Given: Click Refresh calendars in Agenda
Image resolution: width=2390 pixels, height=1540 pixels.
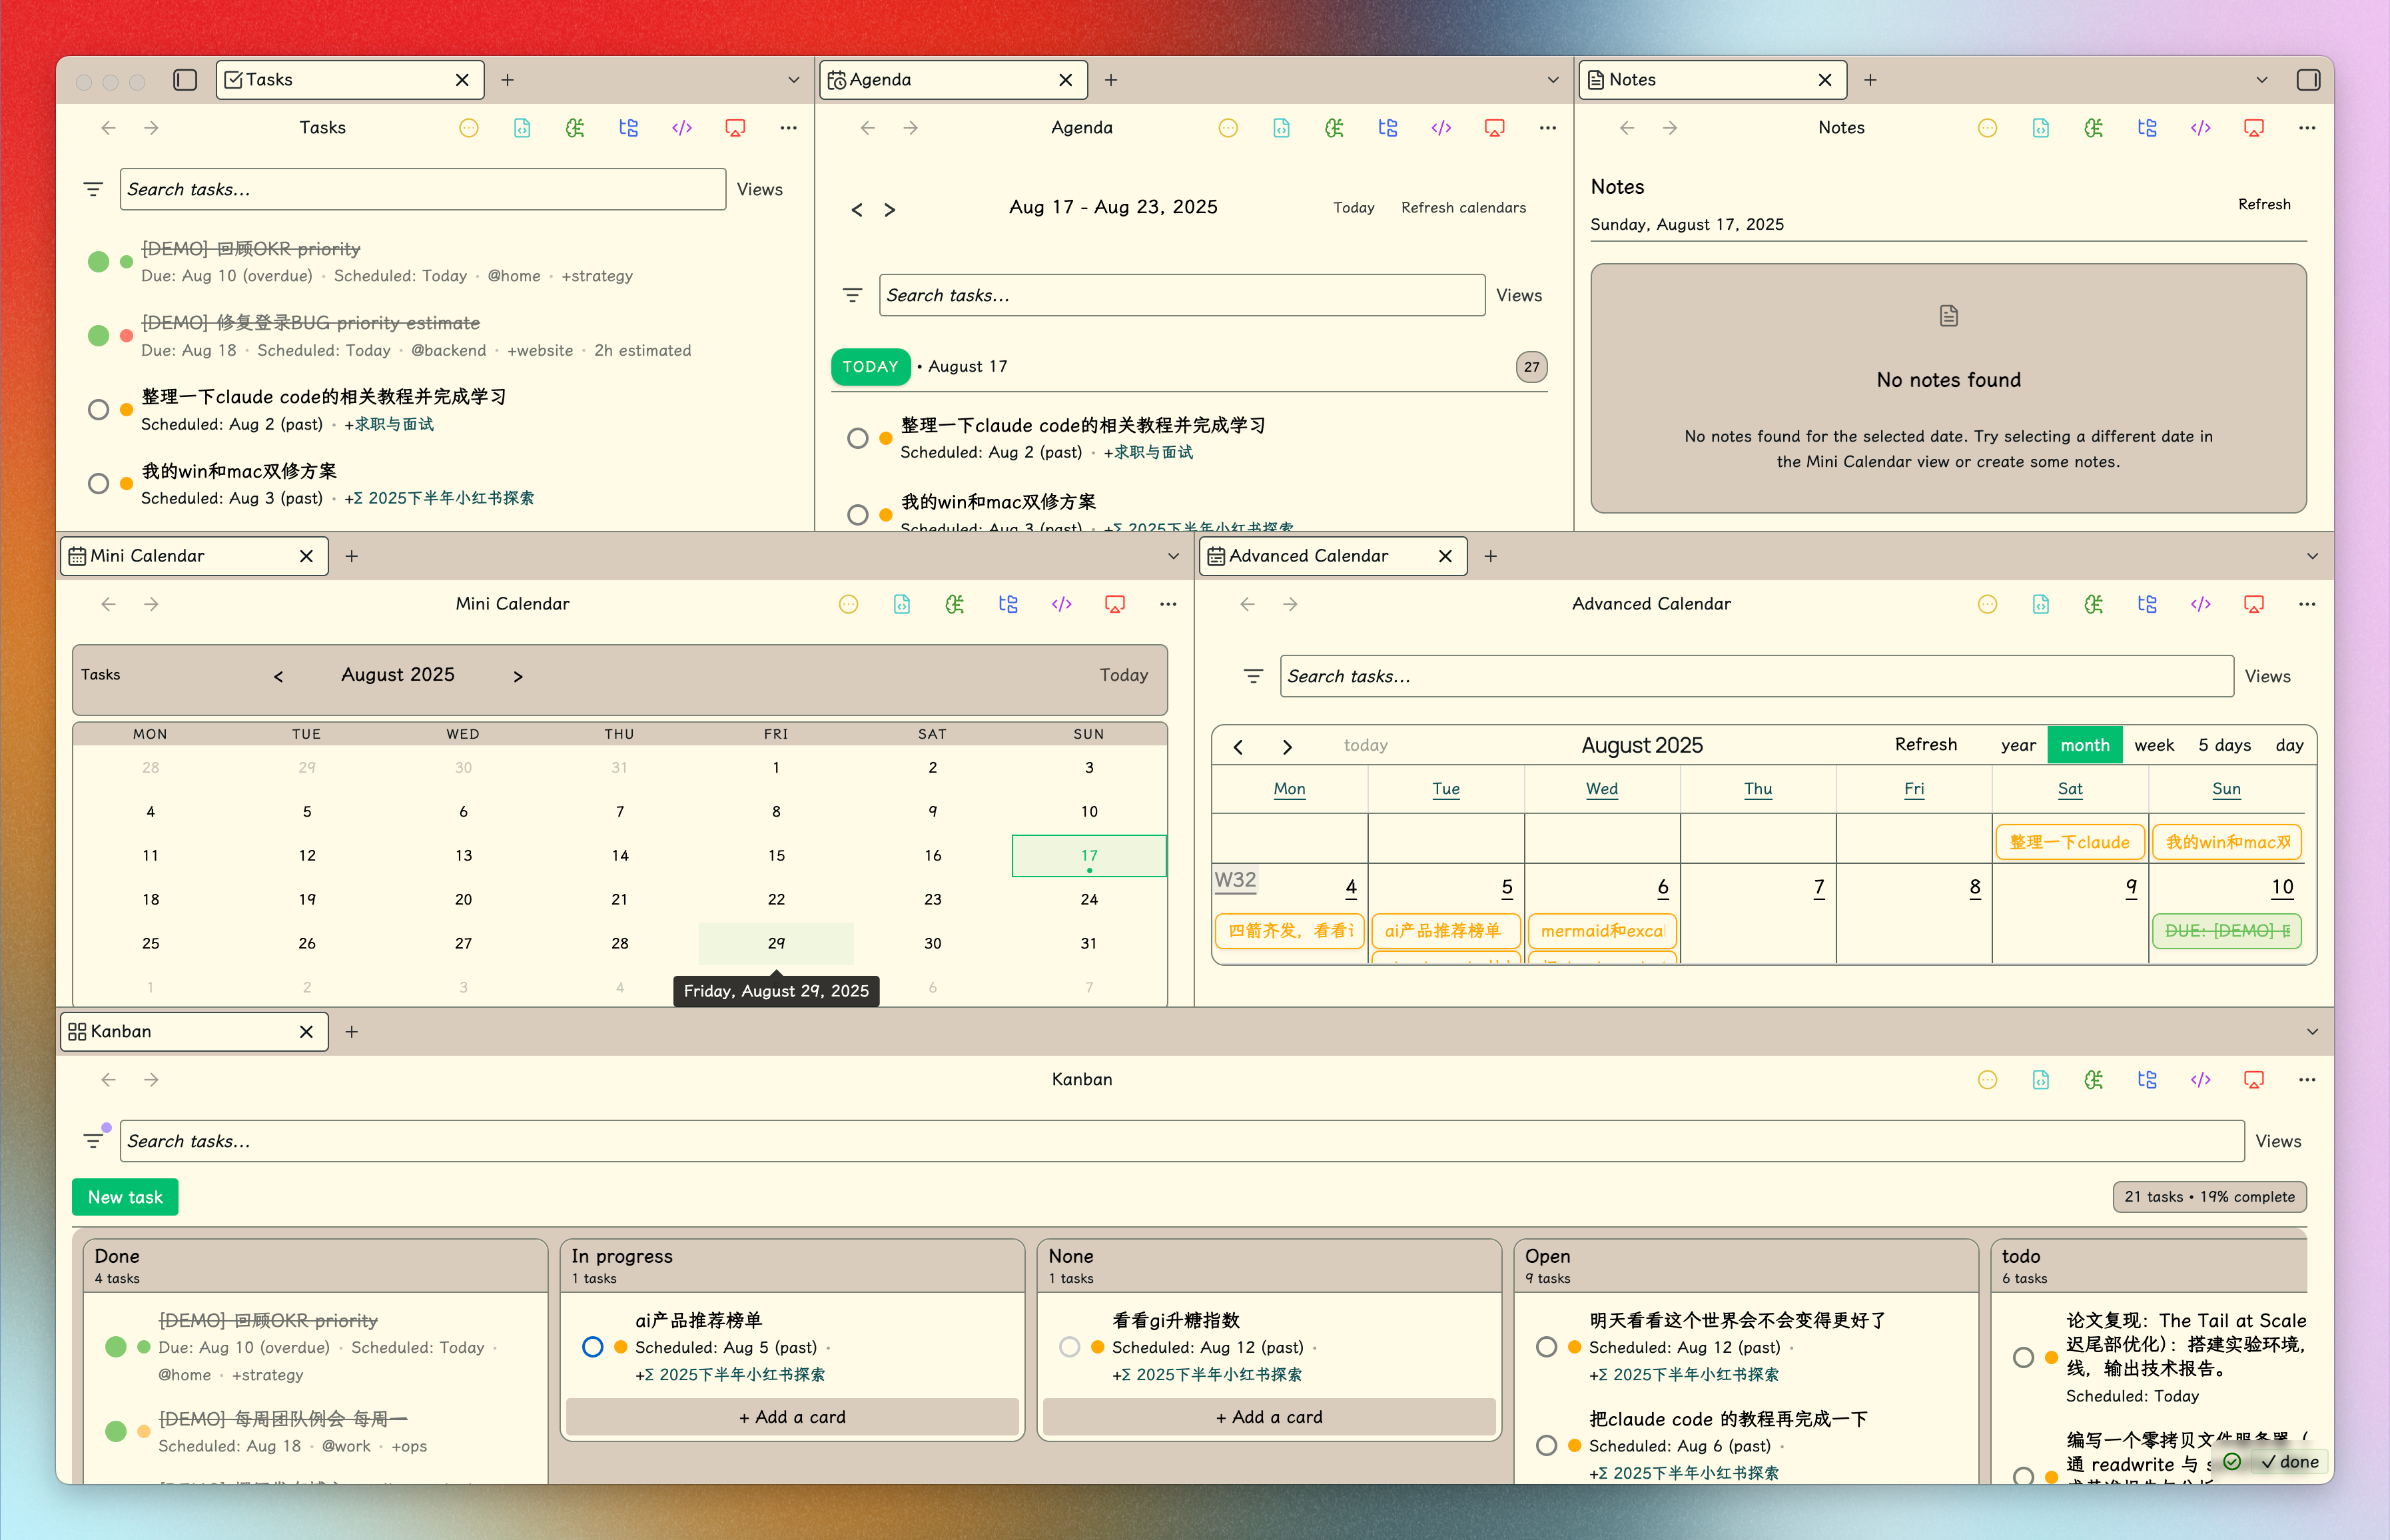Looking at the screenshot, I should (1463, 208).
